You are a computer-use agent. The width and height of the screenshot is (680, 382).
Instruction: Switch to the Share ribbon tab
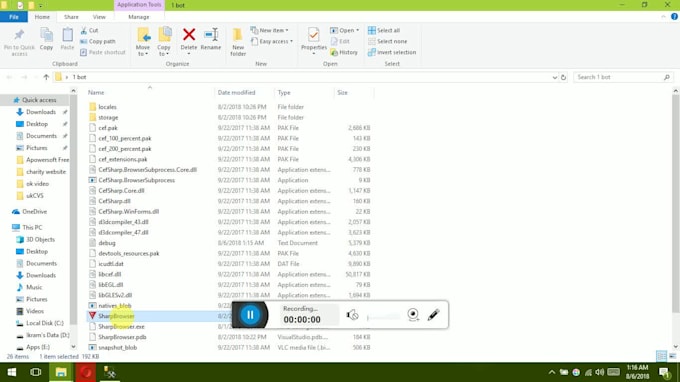coord(71,17)
